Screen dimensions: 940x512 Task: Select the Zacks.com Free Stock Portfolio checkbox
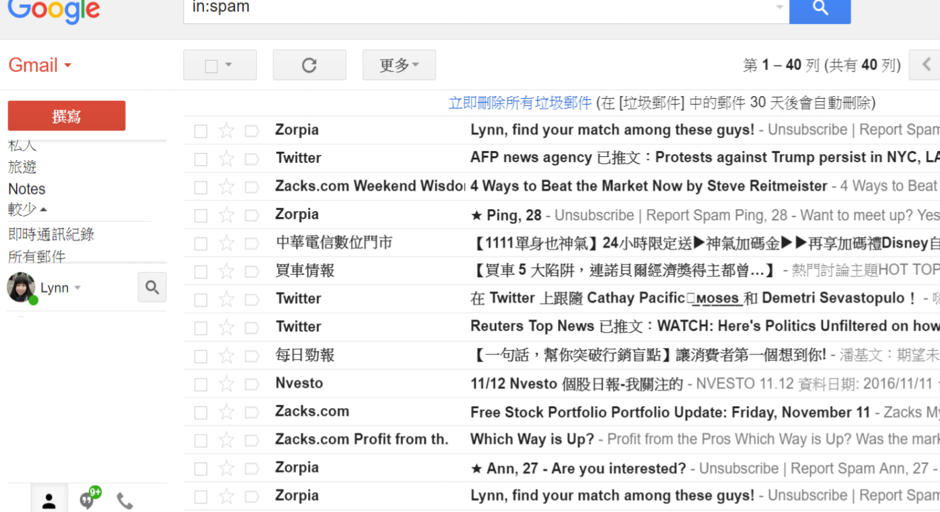point(201,412)
